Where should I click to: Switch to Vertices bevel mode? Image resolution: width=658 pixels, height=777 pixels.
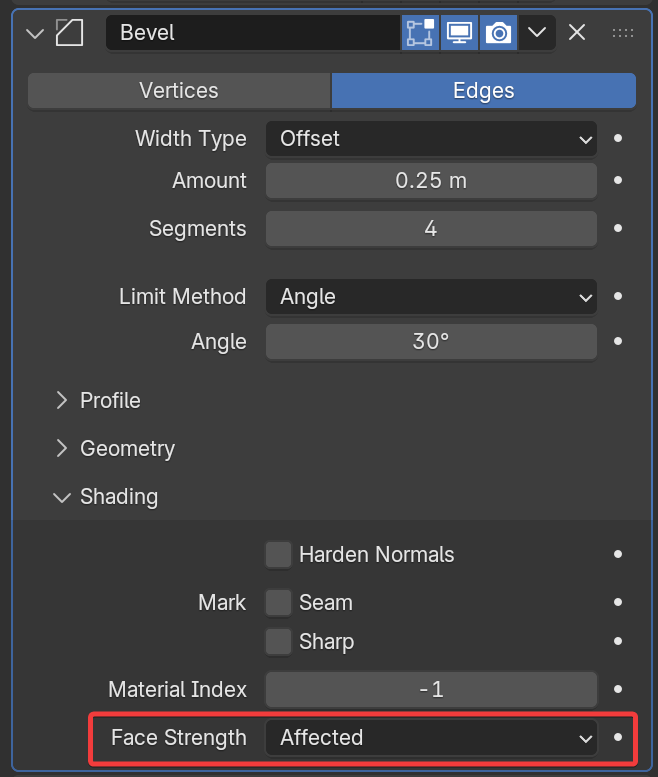(179, 91)
